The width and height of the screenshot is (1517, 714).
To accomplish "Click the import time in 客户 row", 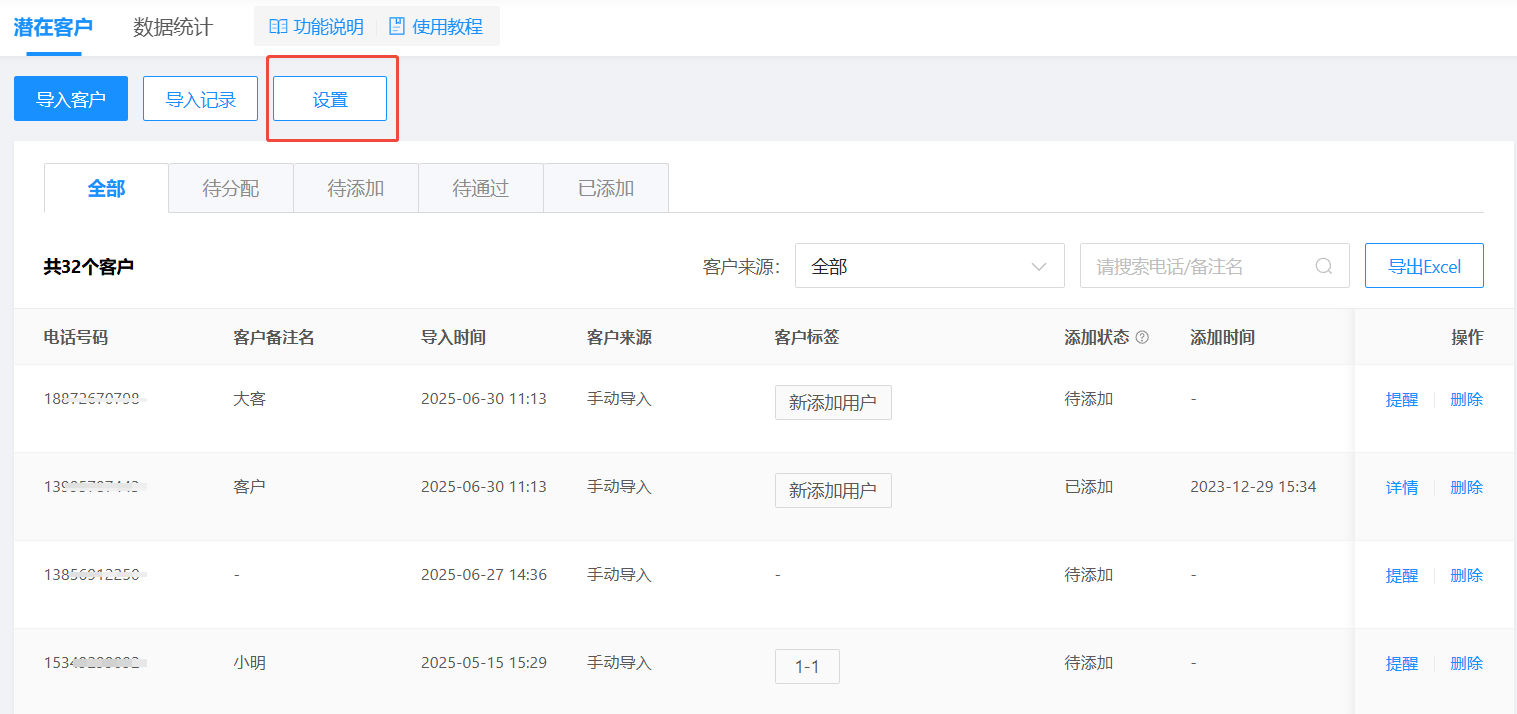I will 484,487.
